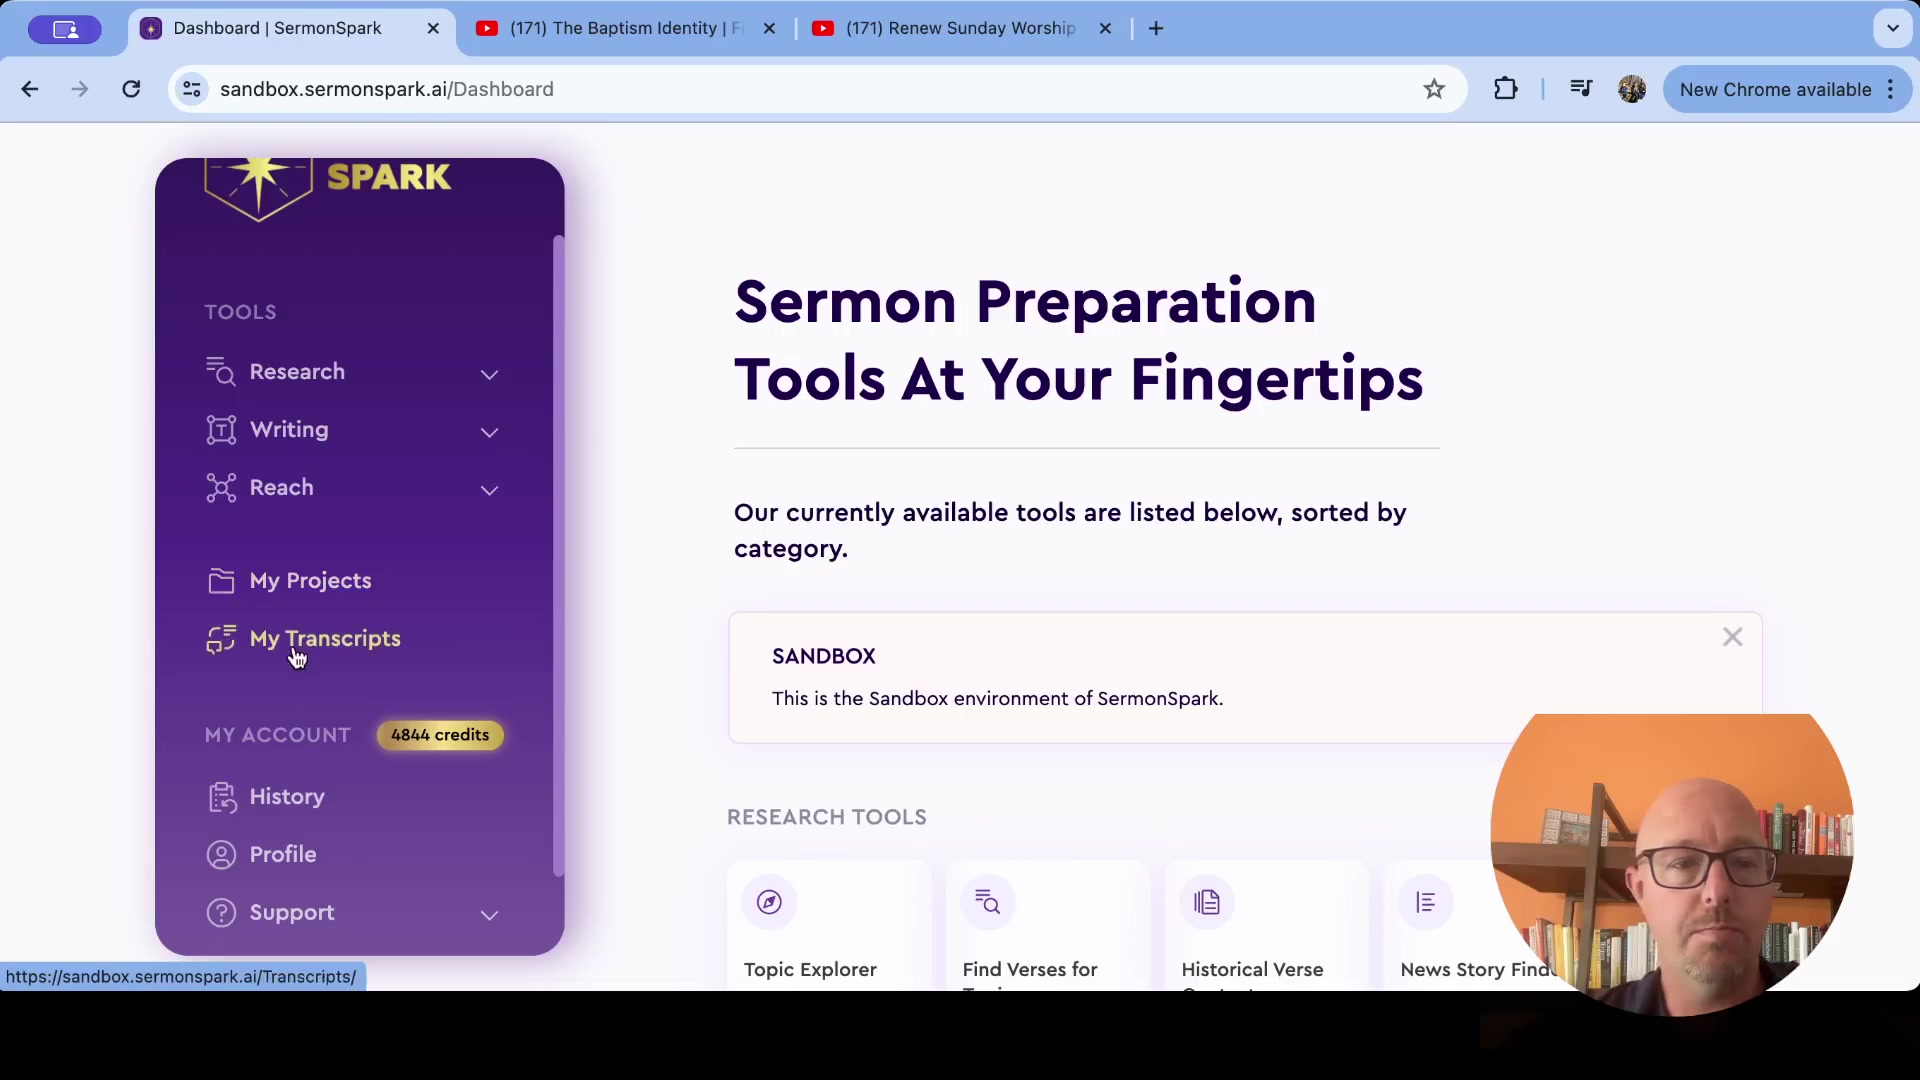Switch to Renew Sunday Worship tab
The image size is (1920, 1080).
[961, 28]
